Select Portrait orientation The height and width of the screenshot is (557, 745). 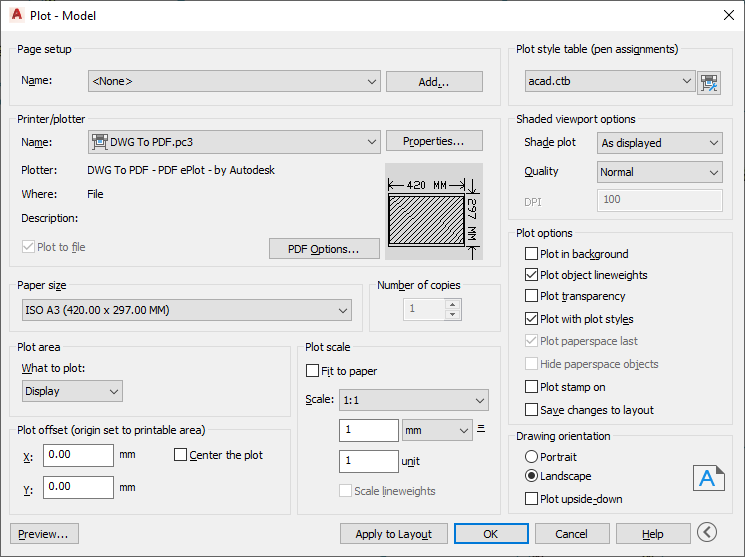pyautogui.click(x=531, y=457)
